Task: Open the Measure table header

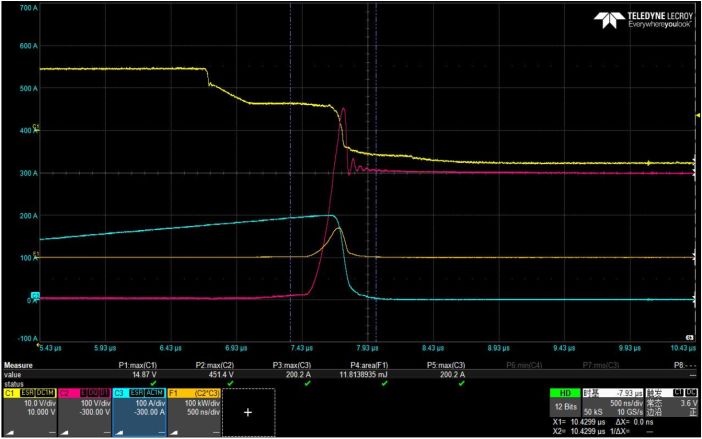Action: [18, 365]
